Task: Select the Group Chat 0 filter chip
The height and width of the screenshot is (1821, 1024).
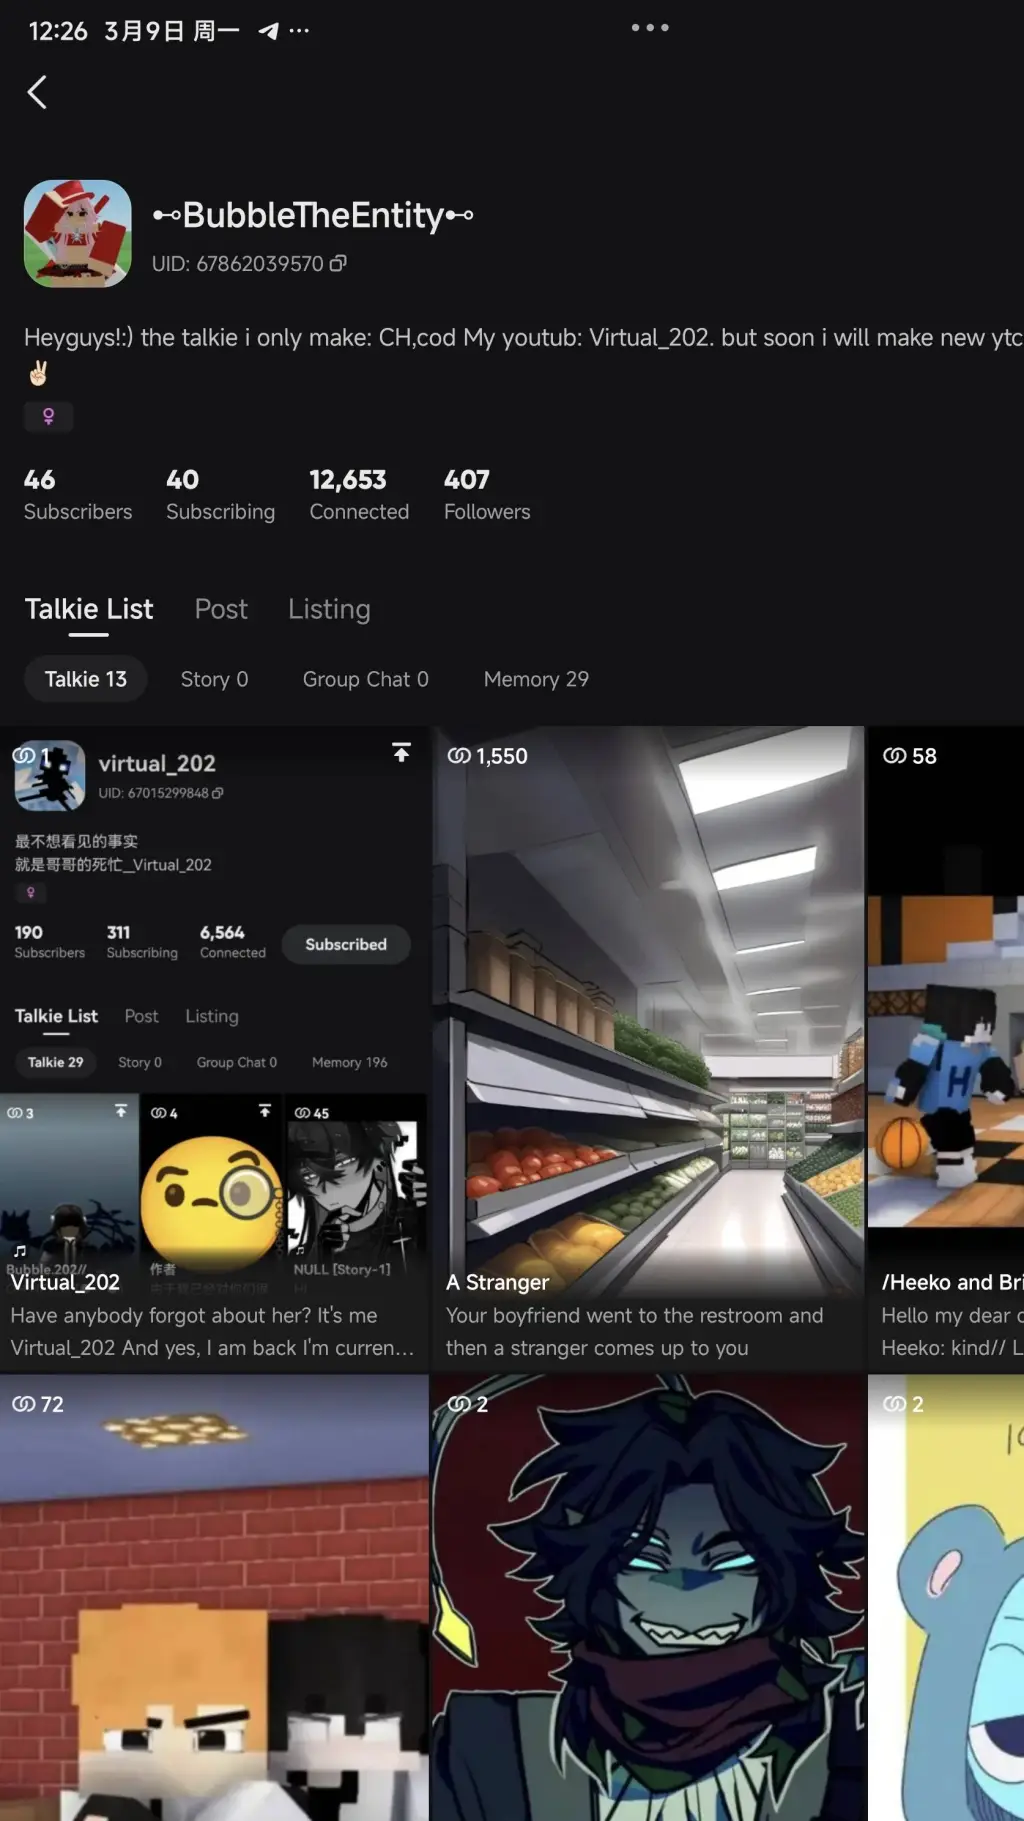Action: point(365,679)
